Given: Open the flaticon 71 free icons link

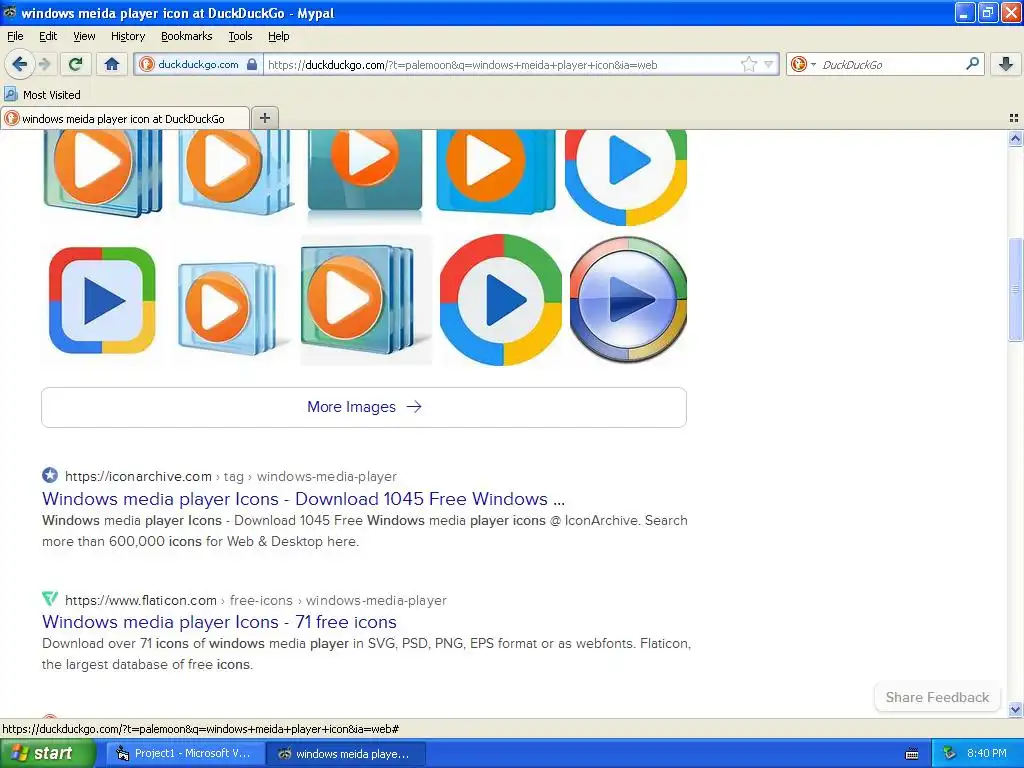Looking at the screenshot, I should [219, 622].
